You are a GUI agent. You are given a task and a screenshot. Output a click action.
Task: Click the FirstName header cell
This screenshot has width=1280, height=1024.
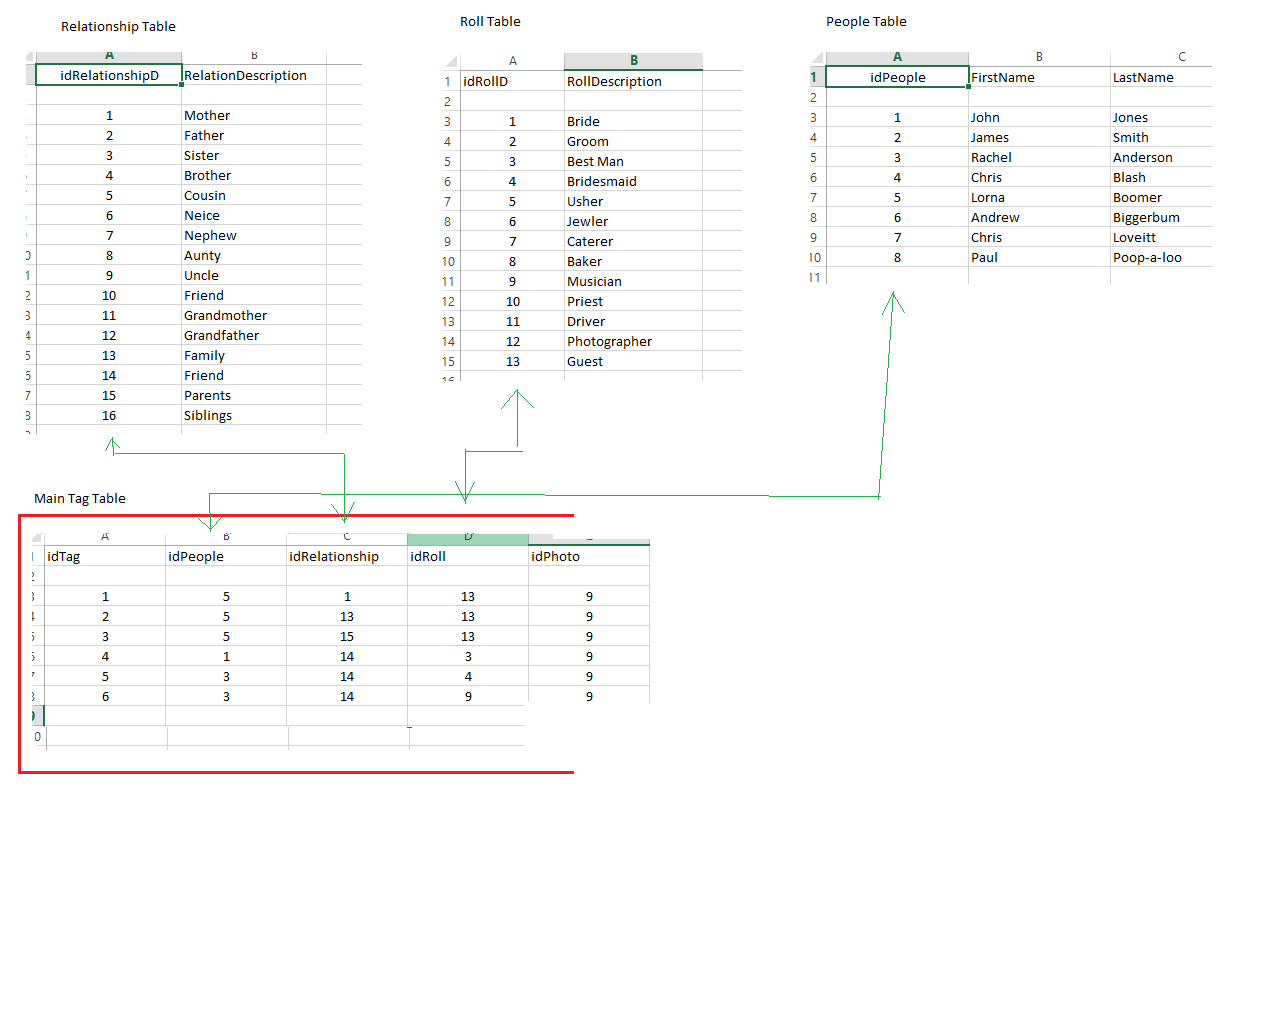(1039, 77)
